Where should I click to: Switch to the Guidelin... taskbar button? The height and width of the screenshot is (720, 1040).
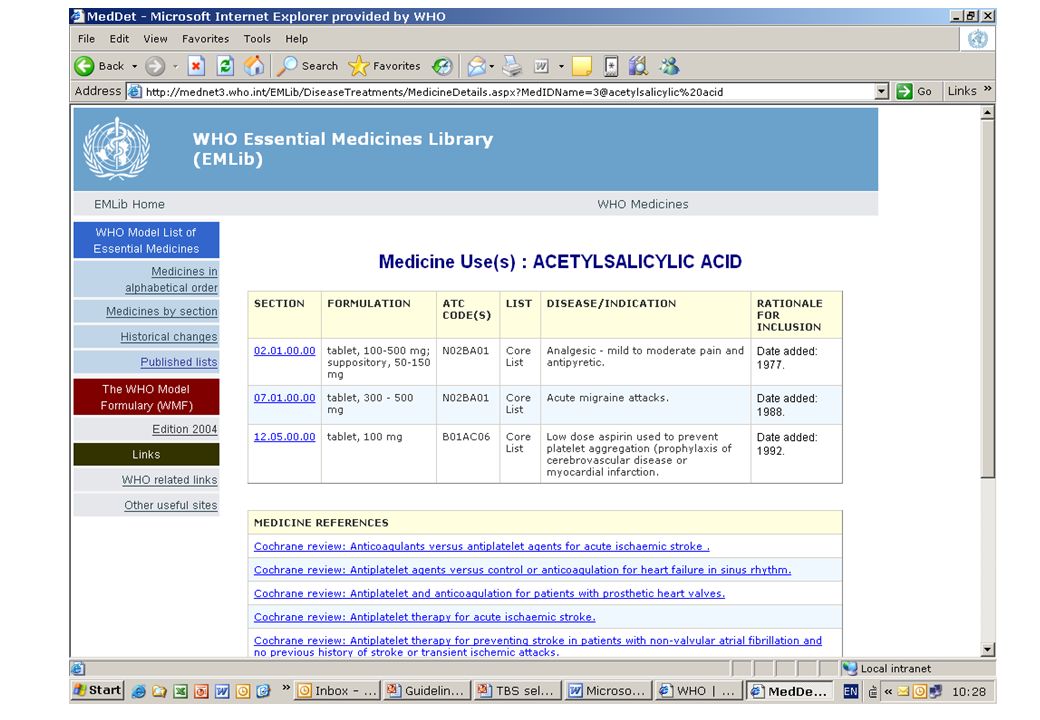pos(426,691)
